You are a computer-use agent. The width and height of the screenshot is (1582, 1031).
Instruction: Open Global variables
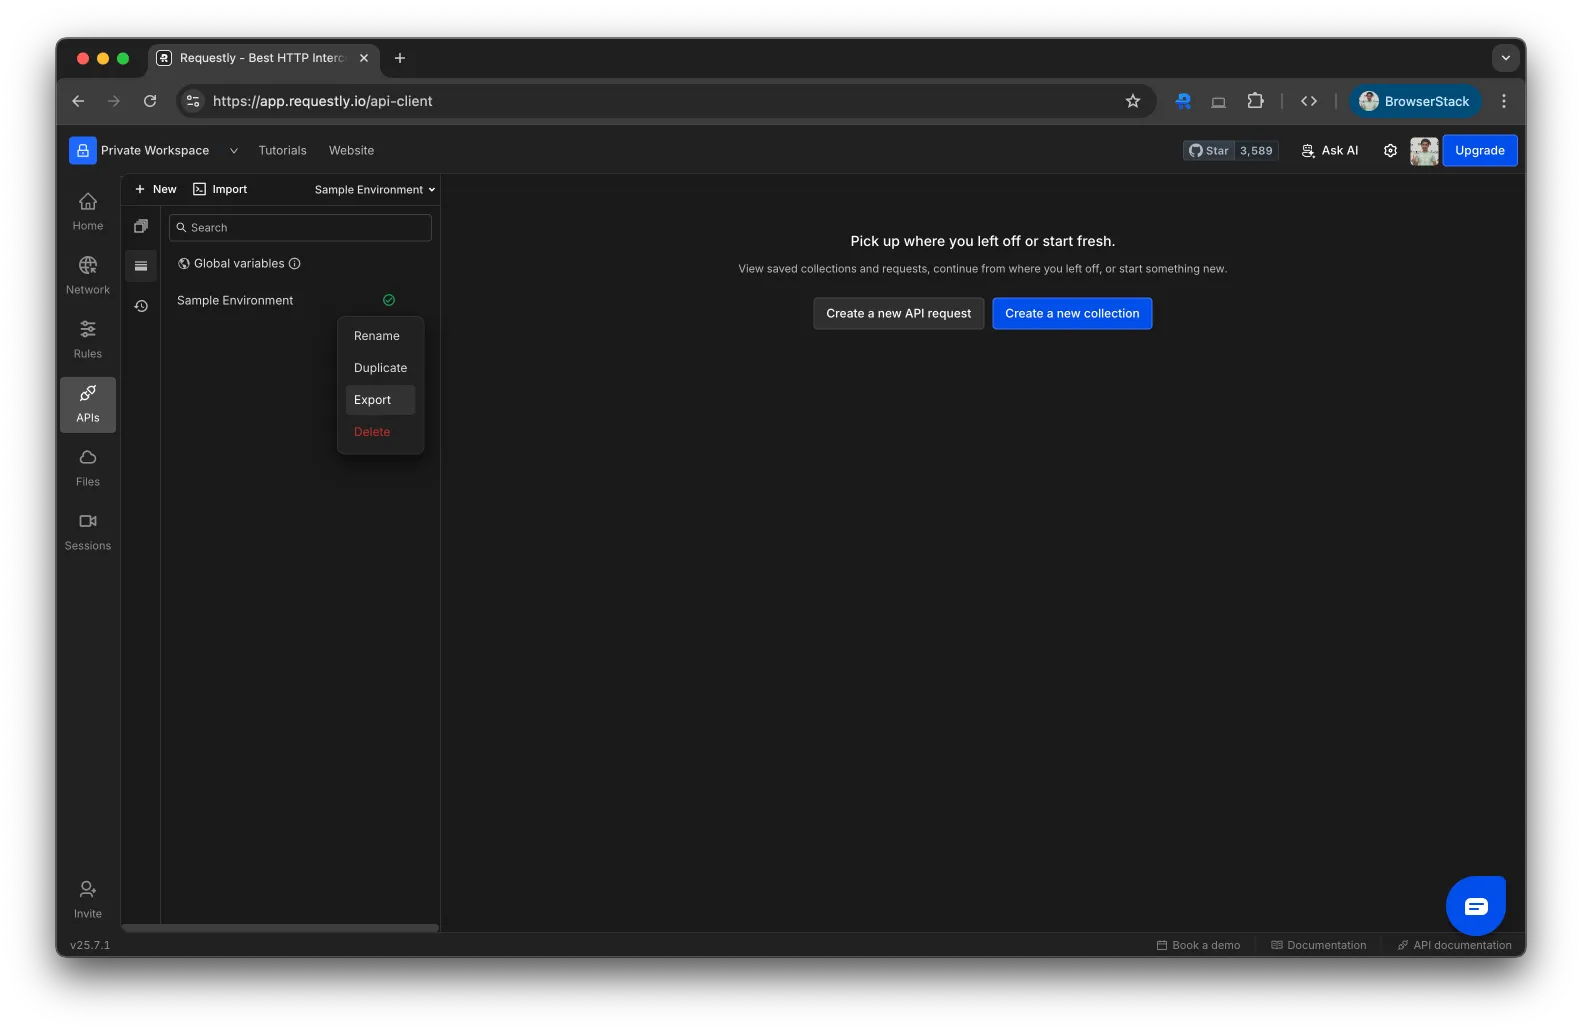239,264
